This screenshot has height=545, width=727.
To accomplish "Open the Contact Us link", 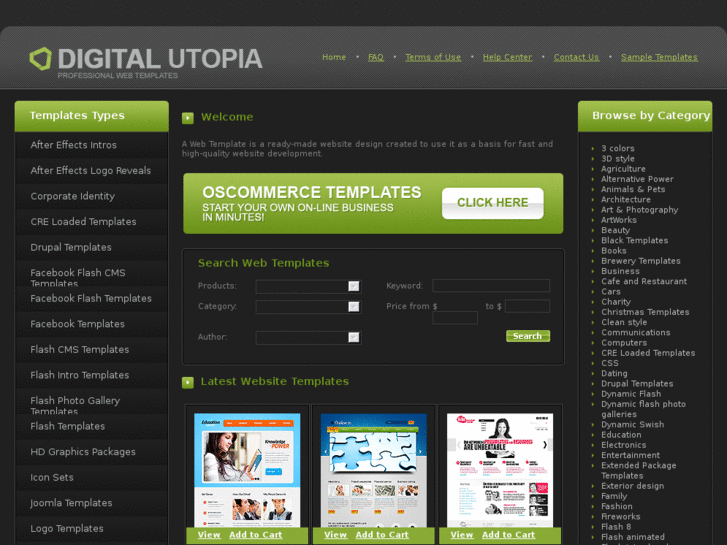I will (576, 57).
